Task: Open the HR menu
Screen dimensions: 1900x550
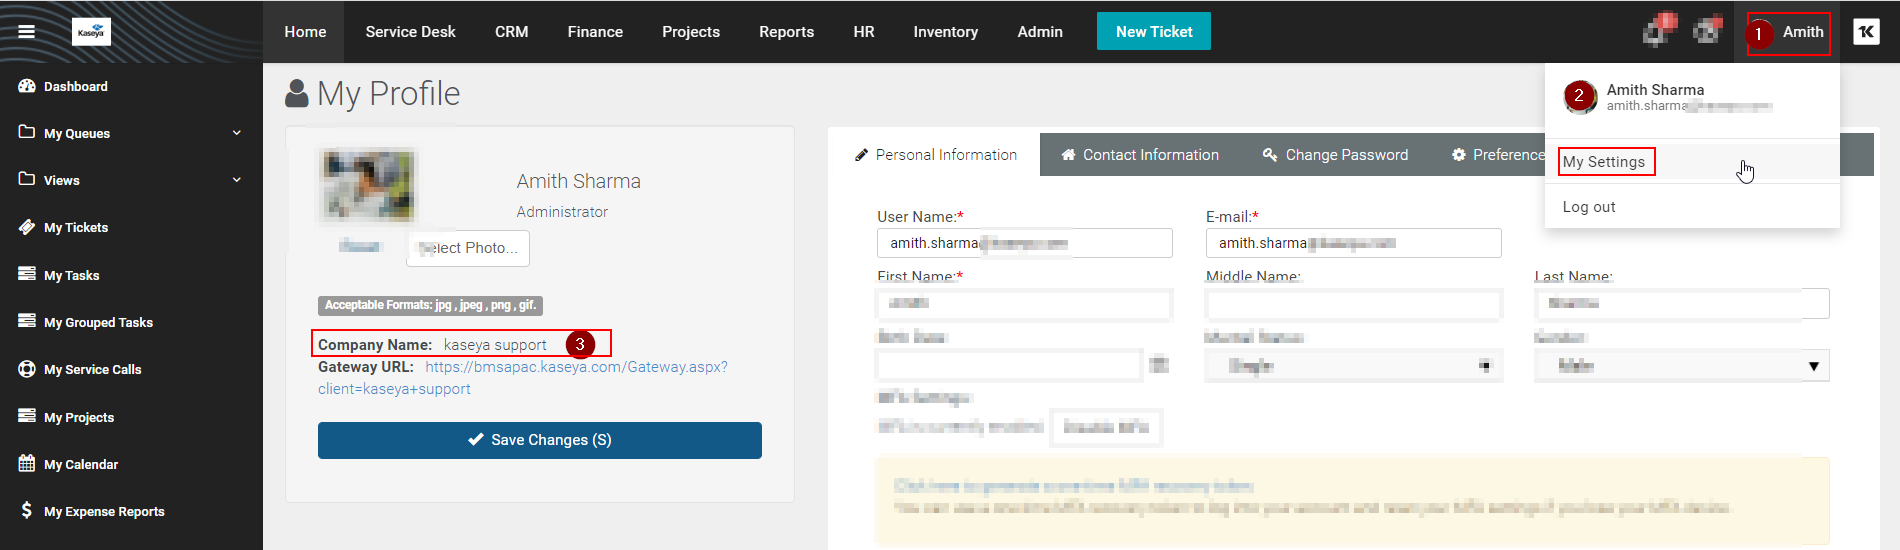Action: pyautogui.click(x=864, y=32)
